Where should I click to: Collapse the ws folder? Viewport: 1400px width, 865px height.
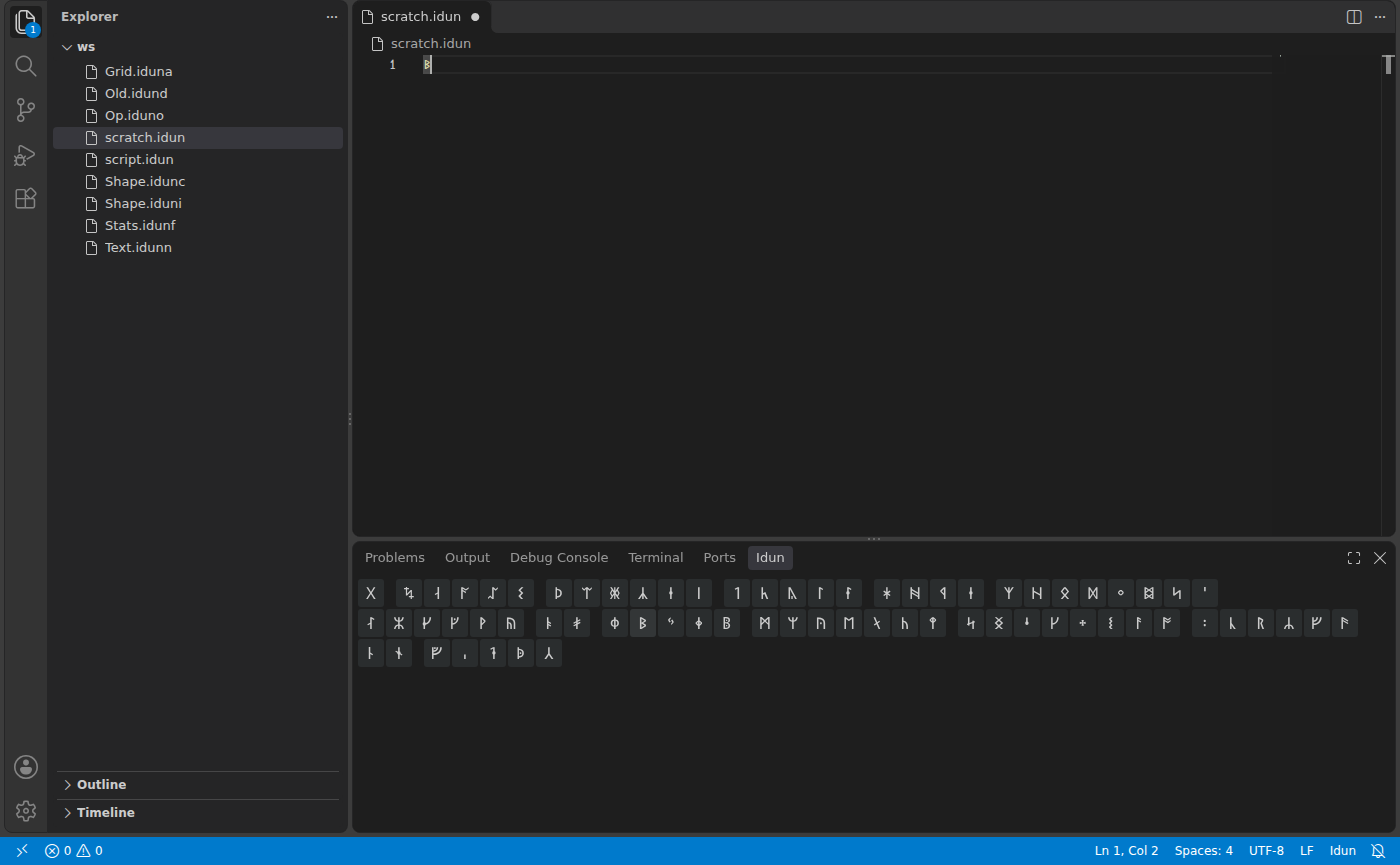[198, 47]
